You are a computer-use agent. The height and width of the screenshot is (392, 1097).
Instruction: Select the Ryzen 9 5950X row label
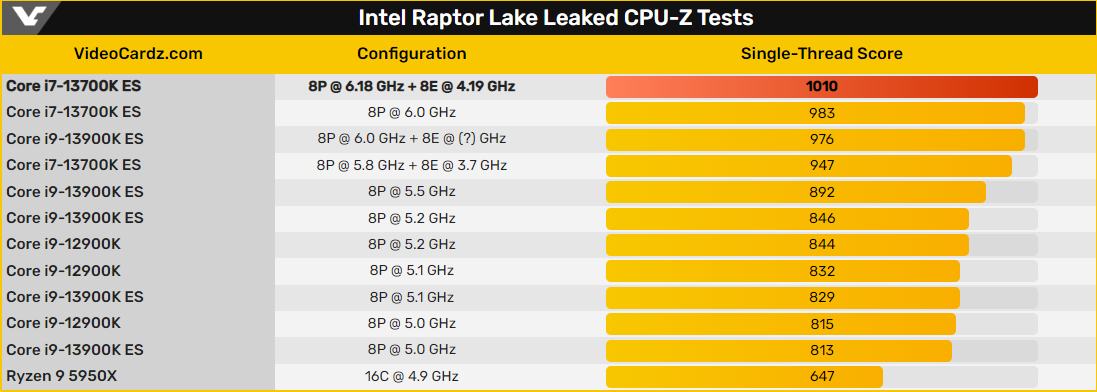[62, 376]
